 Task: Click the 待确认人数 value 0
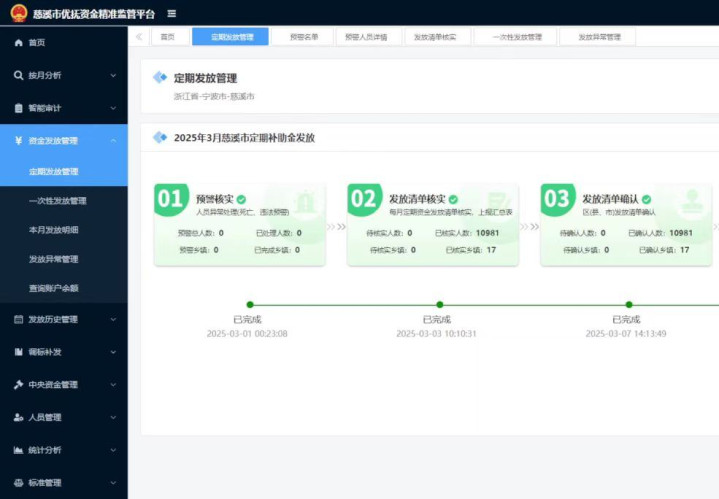pos(603,233)
